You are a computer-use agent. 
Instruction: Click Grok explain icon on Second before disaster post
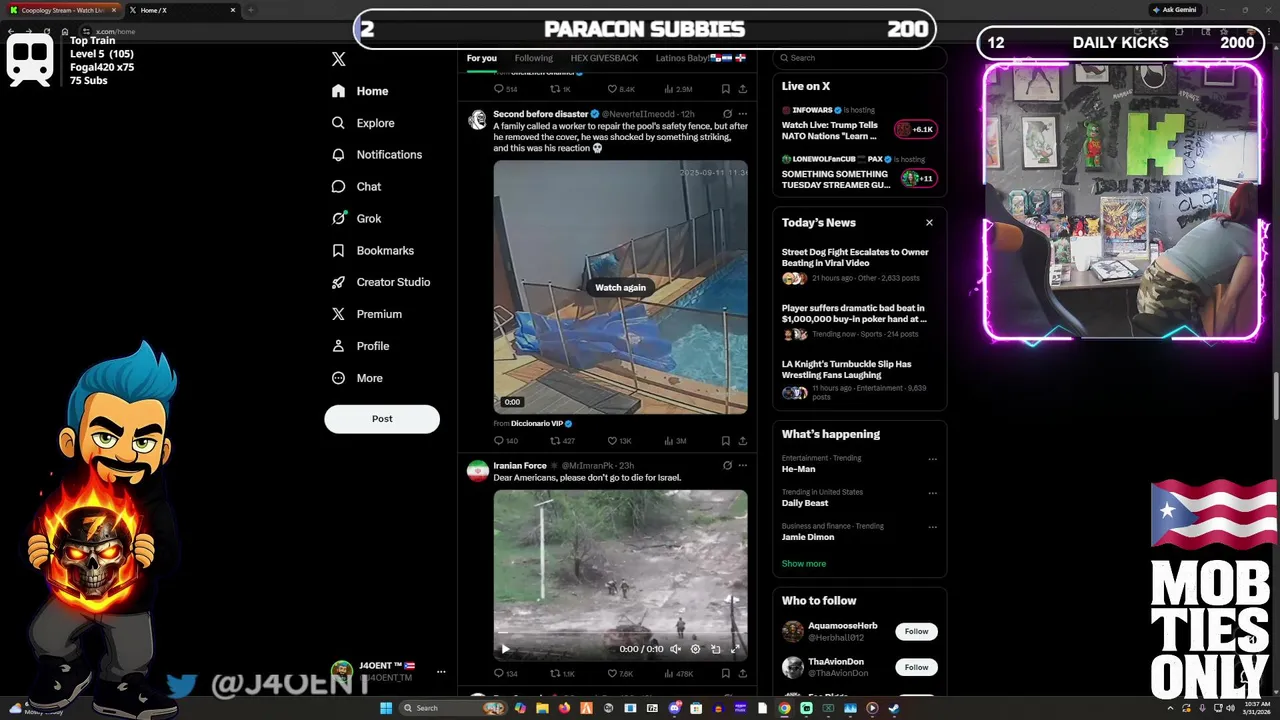[x=727, y=114]
